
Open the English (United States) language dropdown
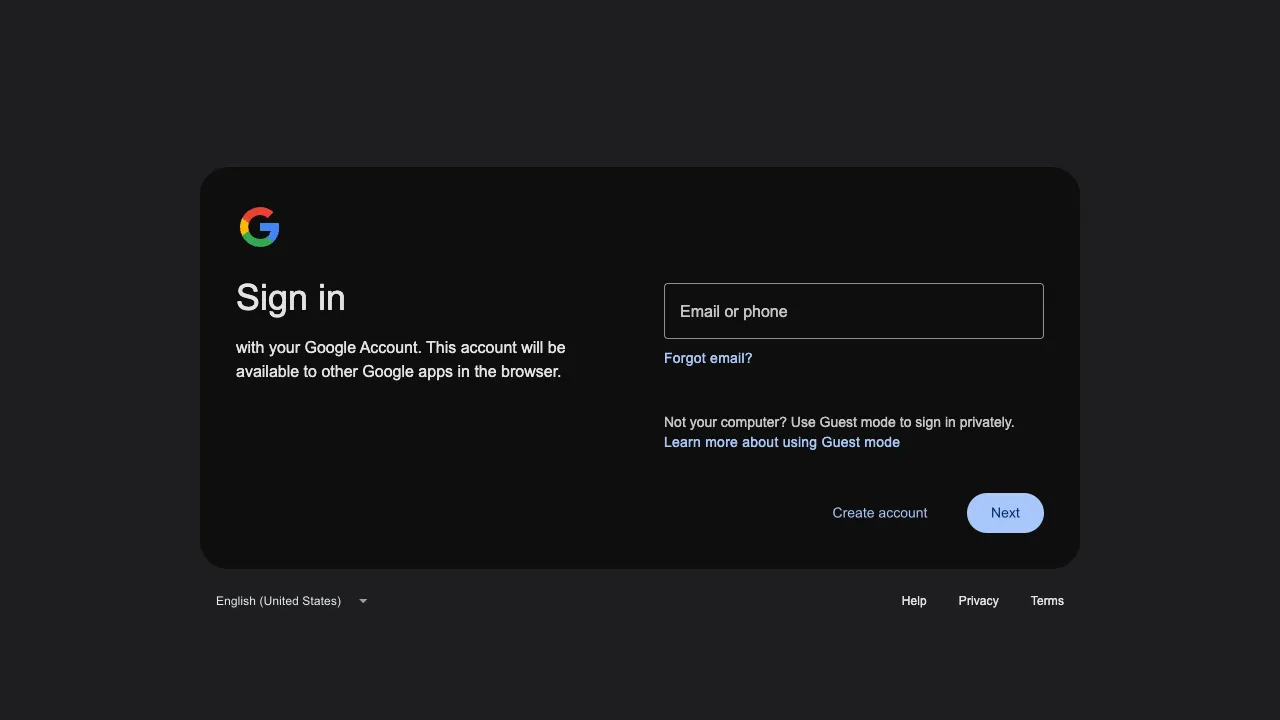point(291,601)
